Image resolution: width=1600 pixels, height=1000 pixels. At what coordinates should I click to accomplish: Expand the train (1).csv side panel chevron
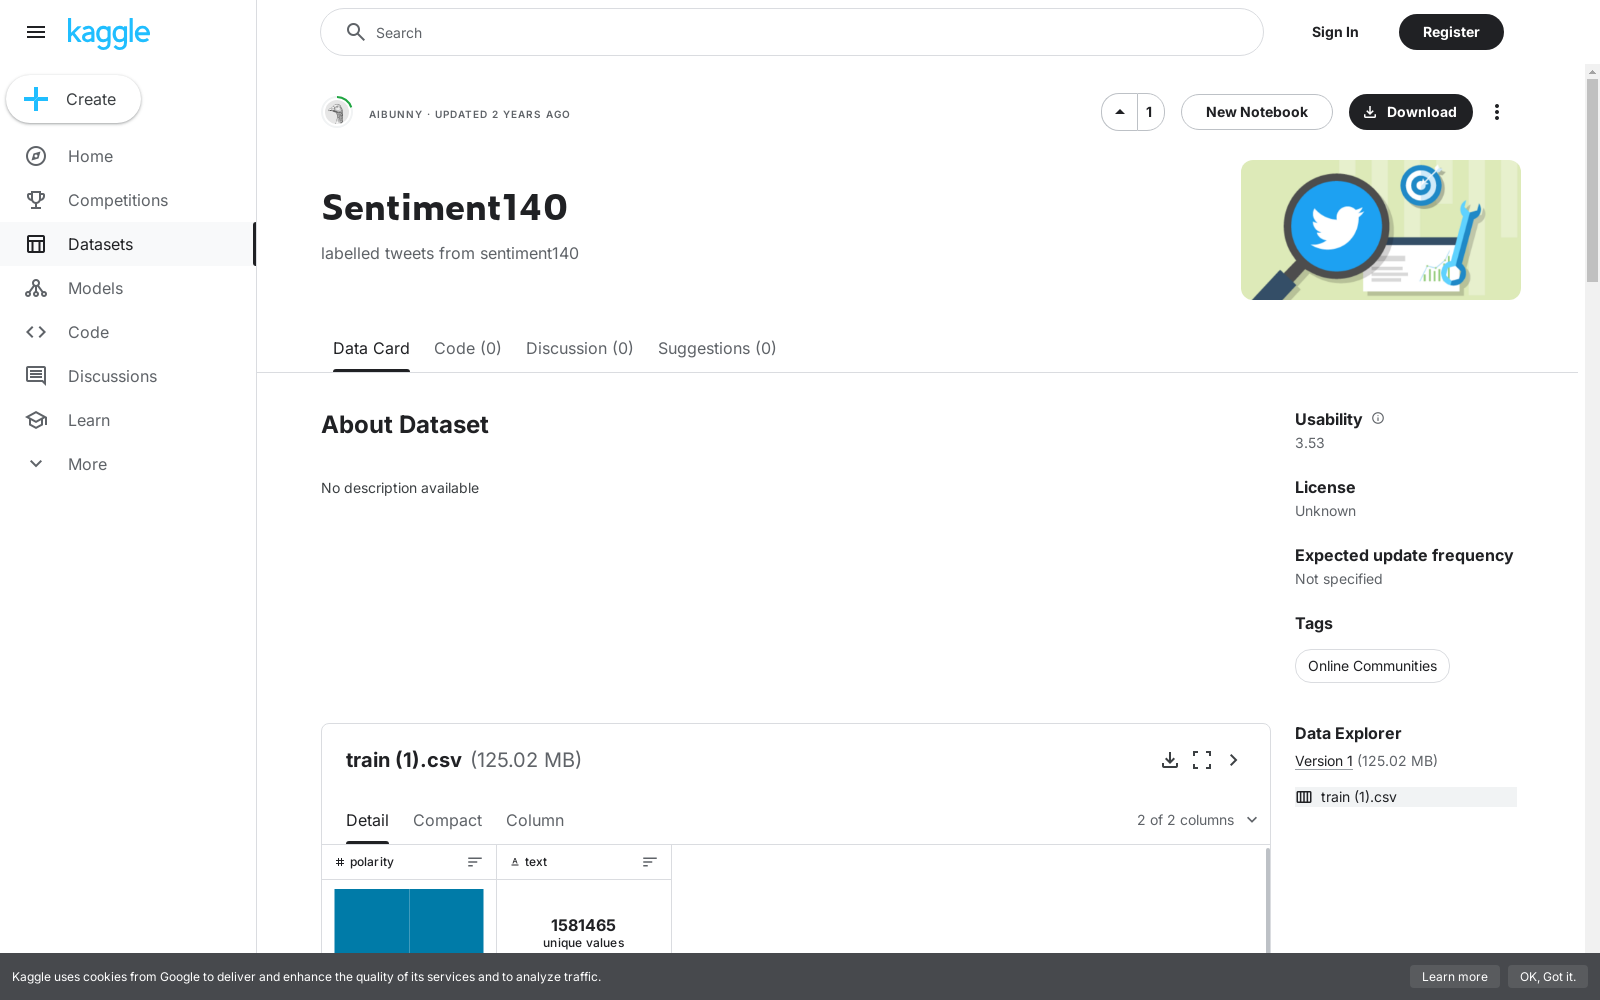[x=1234, y=760]
